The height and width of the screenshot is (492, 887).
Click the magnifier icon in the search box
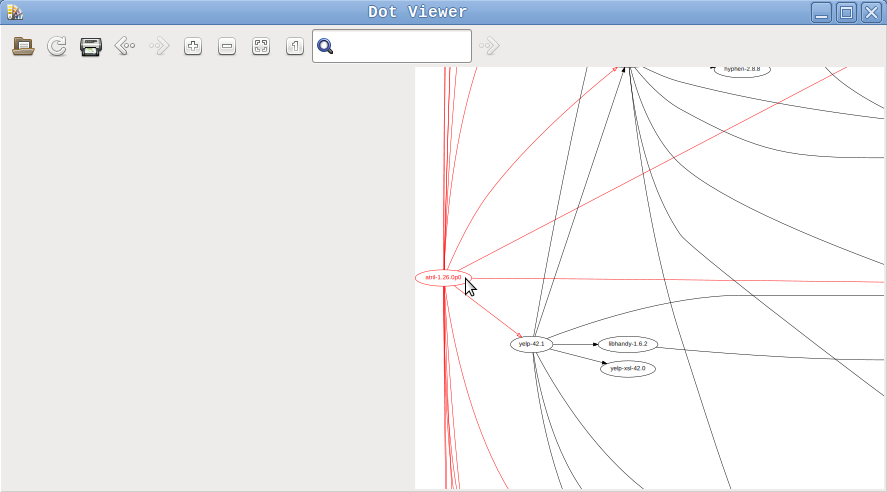coord(325,46)
